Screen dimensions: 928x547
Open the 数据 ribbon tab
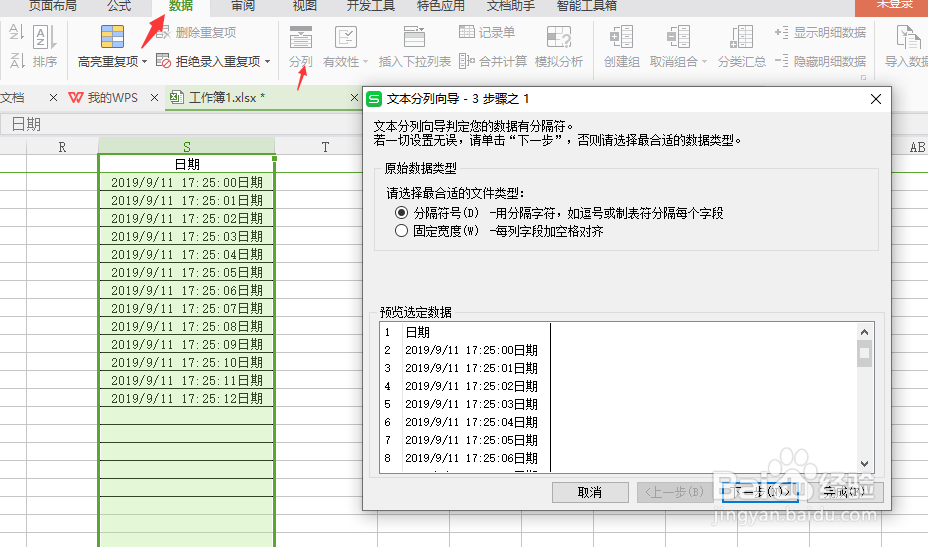tap(181, 6)
